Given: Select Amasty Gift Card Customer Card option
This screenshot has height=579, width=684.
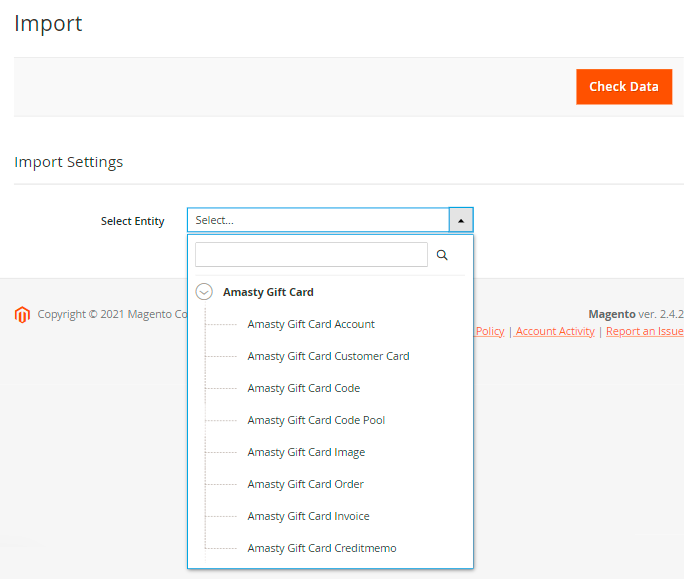Looking at the screenshot, I should coord(328,356).
